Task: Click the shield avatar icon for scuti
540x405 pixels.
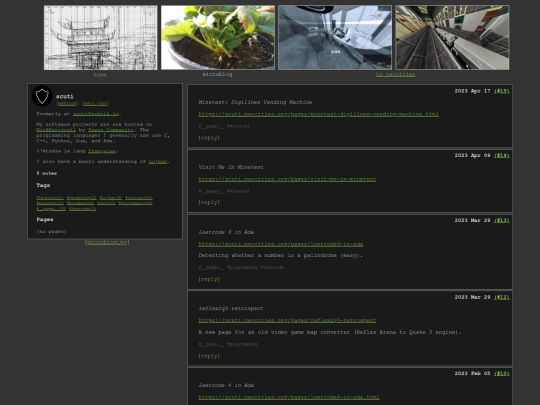Action: (42, 96)
